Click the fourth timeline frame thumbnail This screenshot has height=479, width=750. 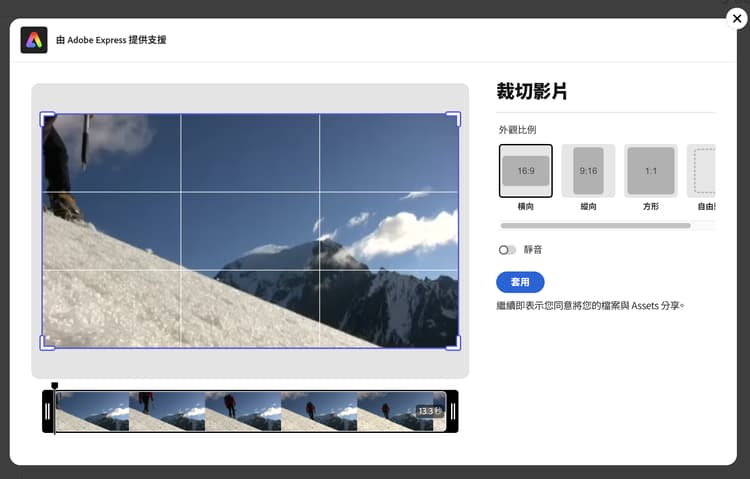click(319, 412)
